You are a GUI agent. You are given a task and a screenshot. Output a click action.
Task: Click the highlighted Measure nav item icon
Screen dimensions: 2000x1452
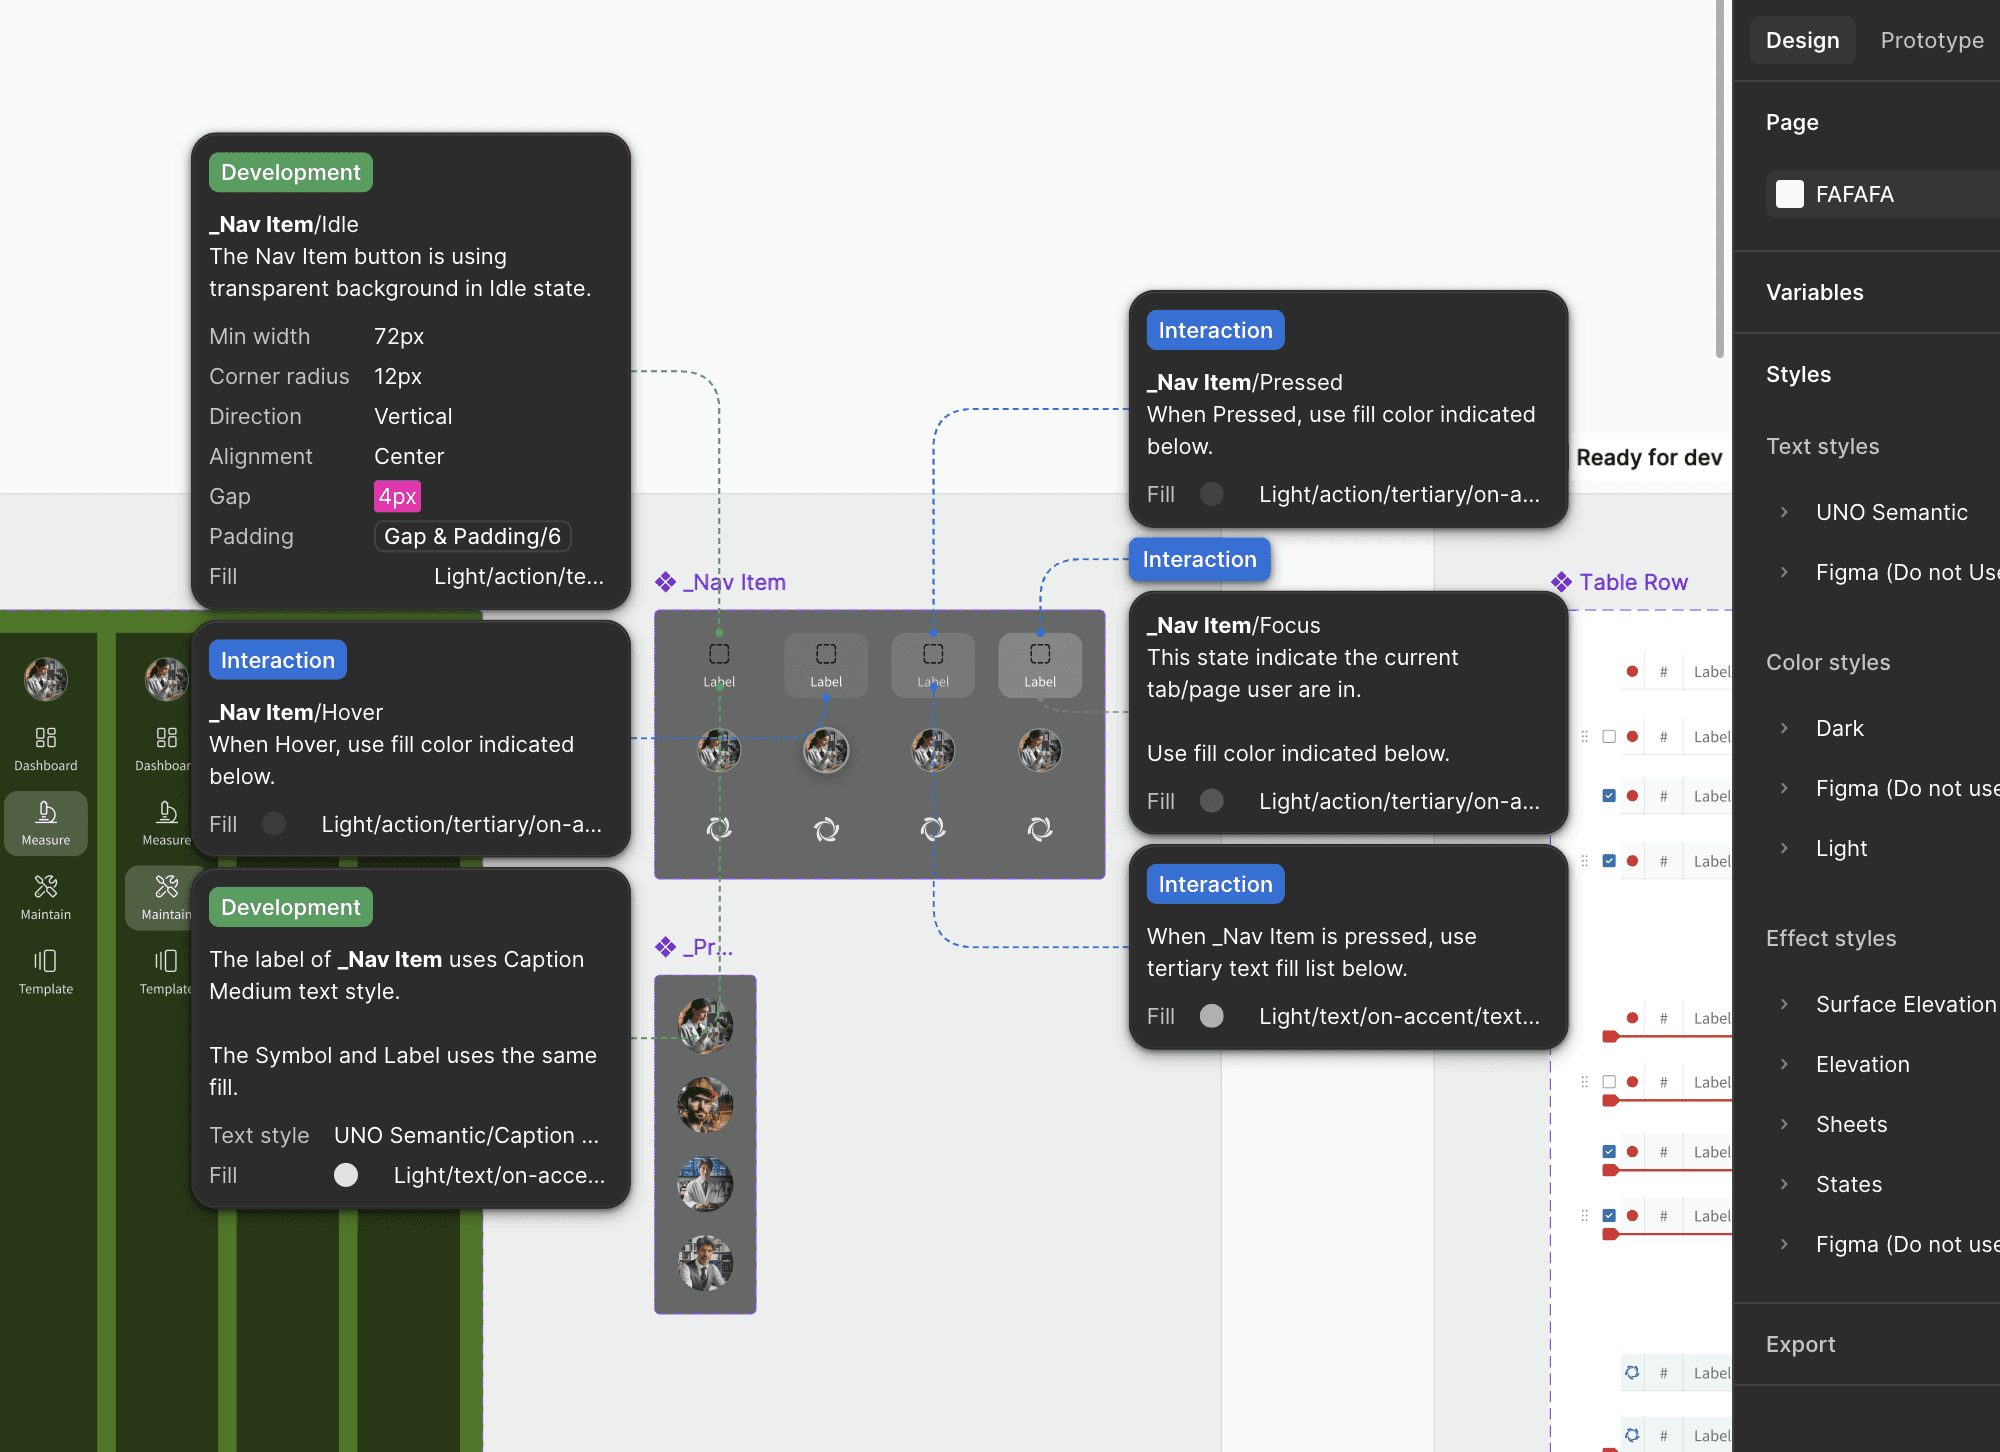(46, 812)
